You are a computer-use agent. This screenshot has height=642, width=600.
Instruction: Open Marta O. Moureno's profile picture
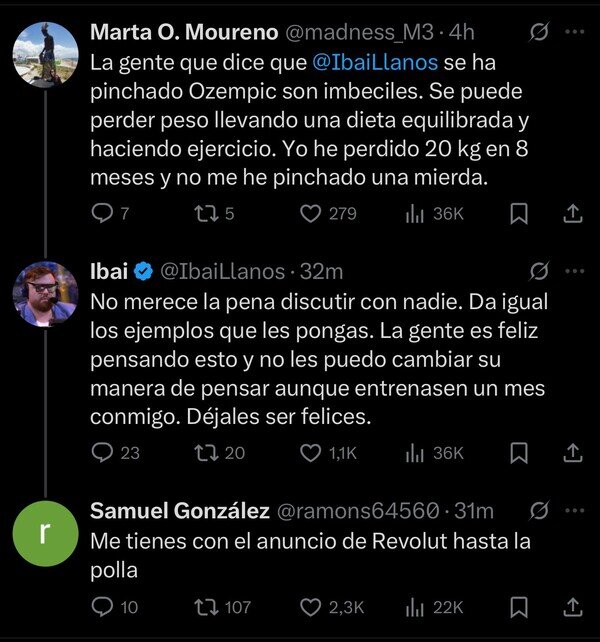pyautogui.click(x=45, y=56)
